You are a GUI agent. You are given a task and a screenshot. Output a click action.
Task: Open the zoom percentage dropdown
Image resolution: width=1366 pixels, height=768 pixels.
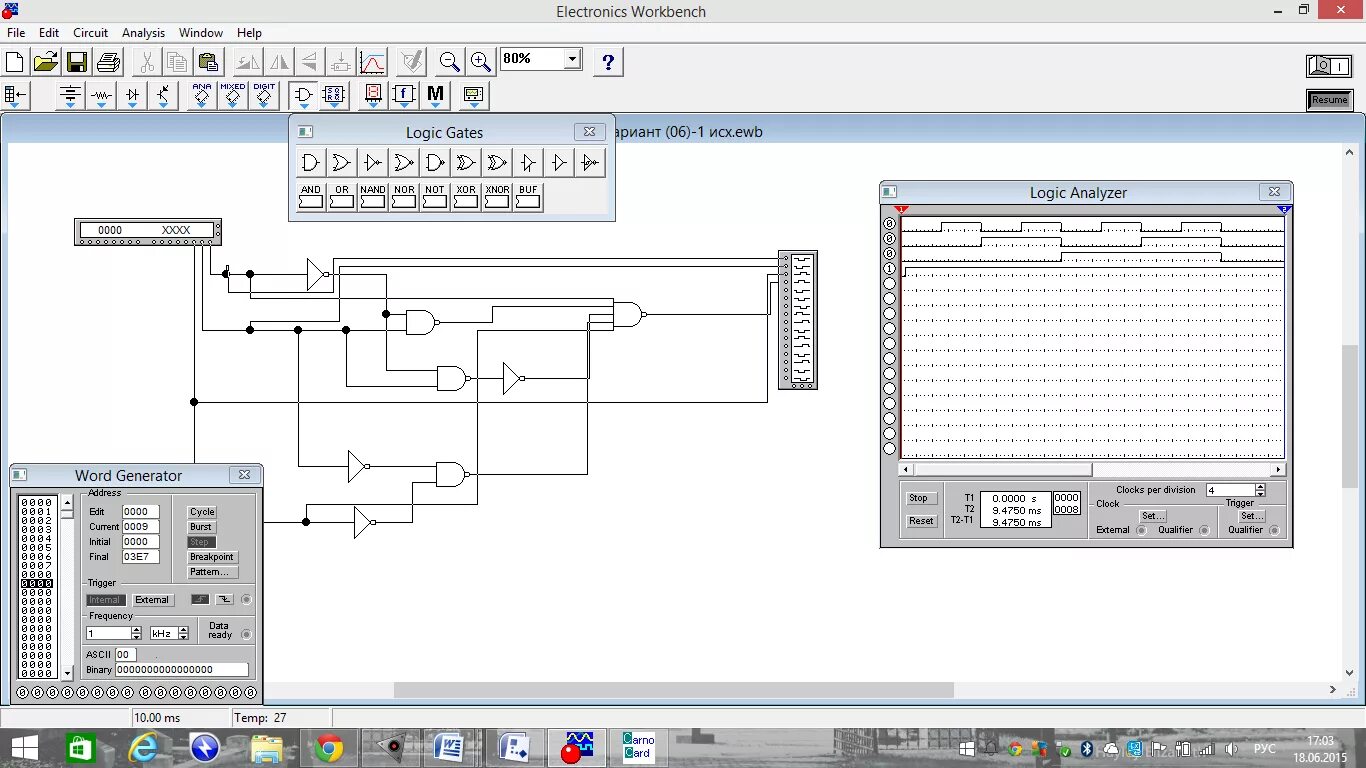point(572,59)
